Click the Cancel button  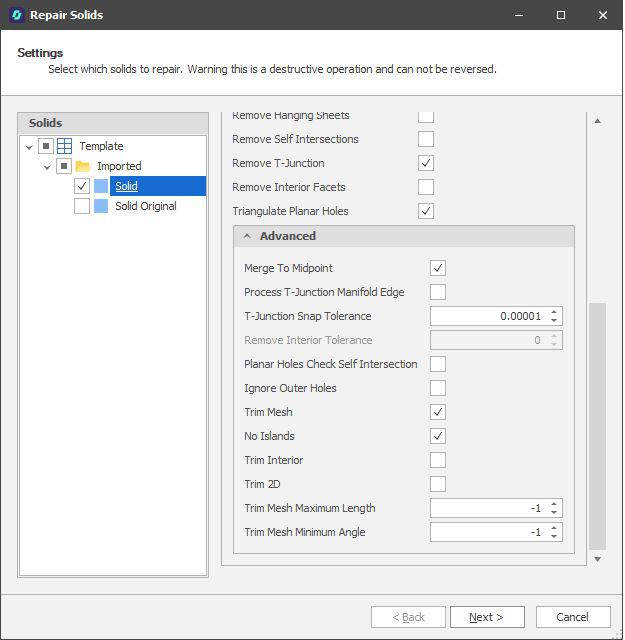573,617
